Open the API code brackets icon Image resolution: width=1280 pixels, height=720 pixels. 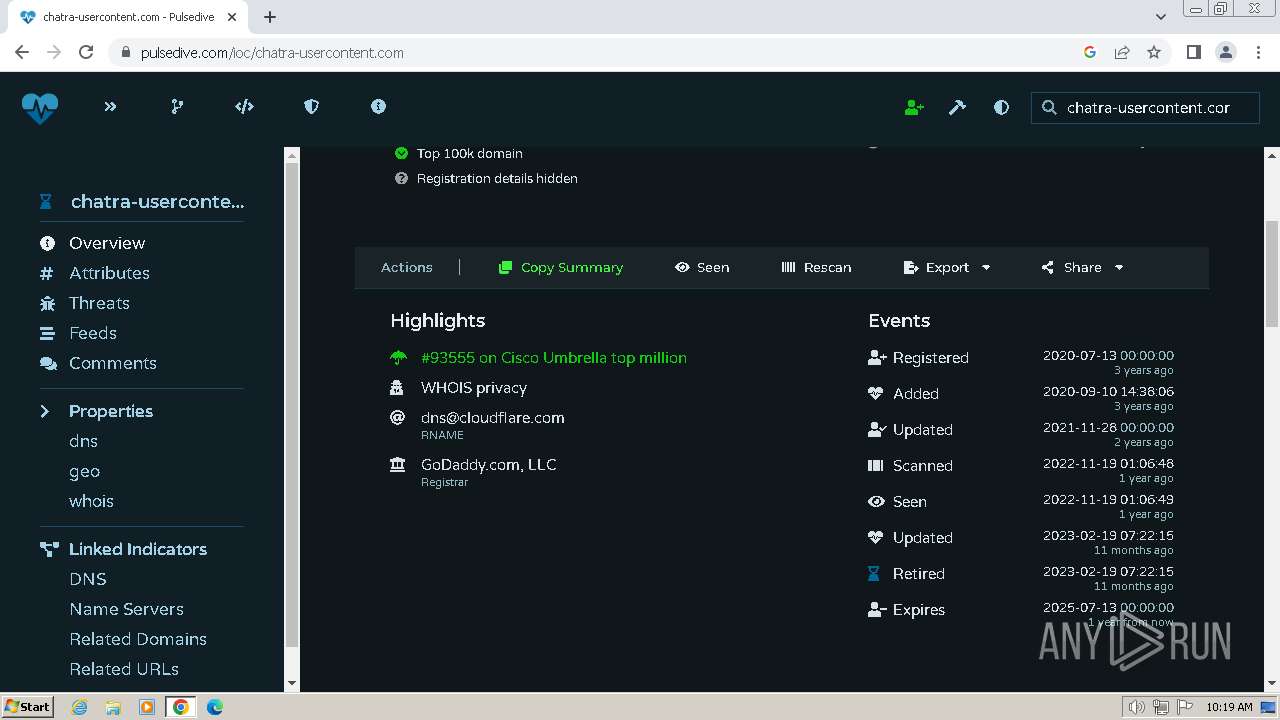pos(244,106)
